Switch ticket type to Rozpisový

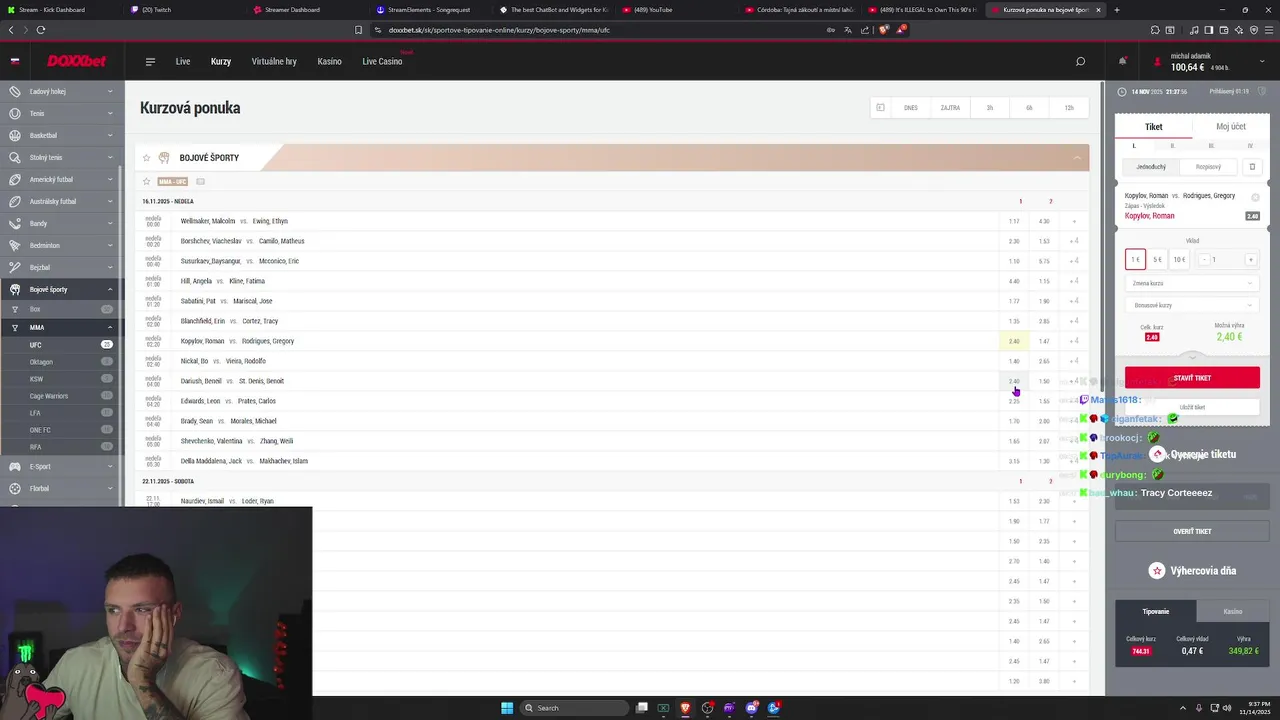tap(1208, 167)
